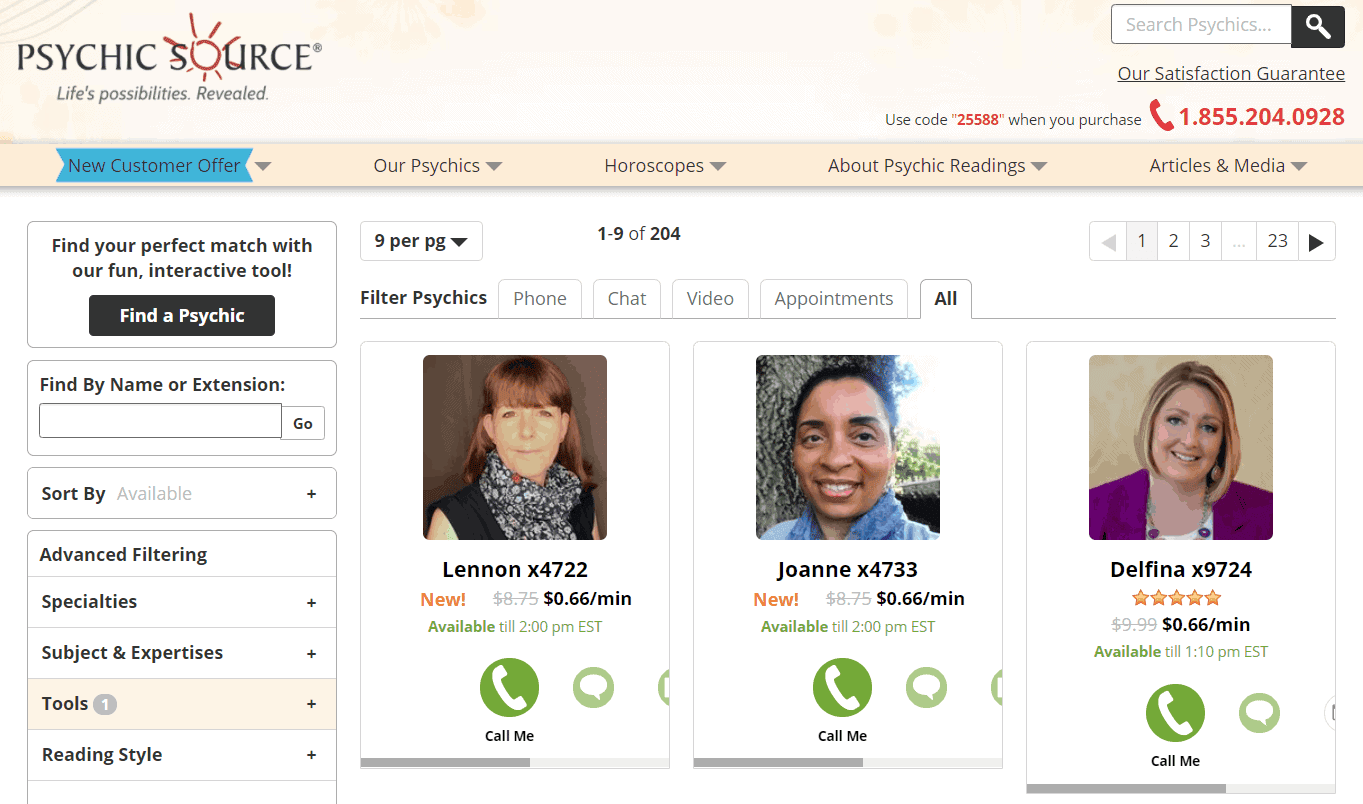The width and height of the screenshot is (1363, 804).
Task: Open Delfina x9724 profile name
Action: 1181,570
